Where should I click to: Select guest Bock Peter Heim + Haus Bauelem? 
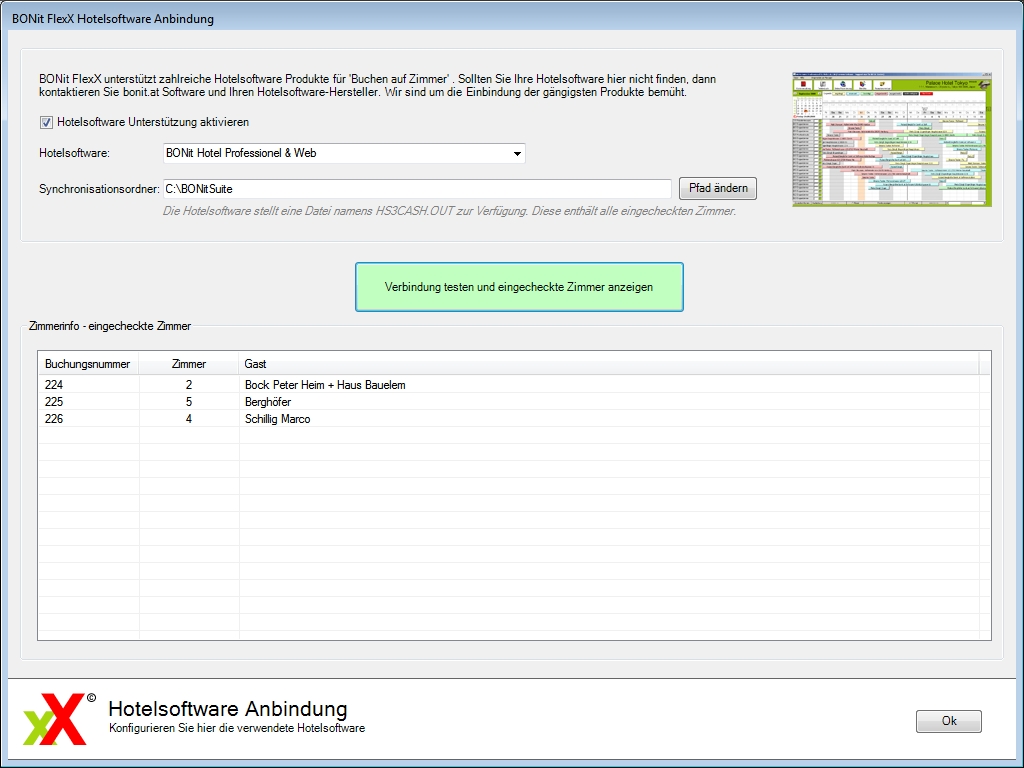(x=325, y=385)
